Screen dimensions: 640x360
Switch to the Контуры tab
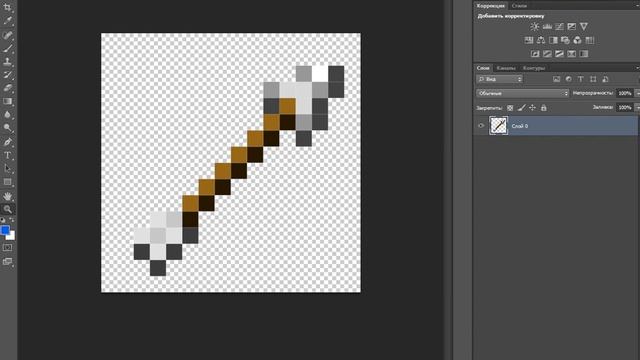click(x=534, y=68)
